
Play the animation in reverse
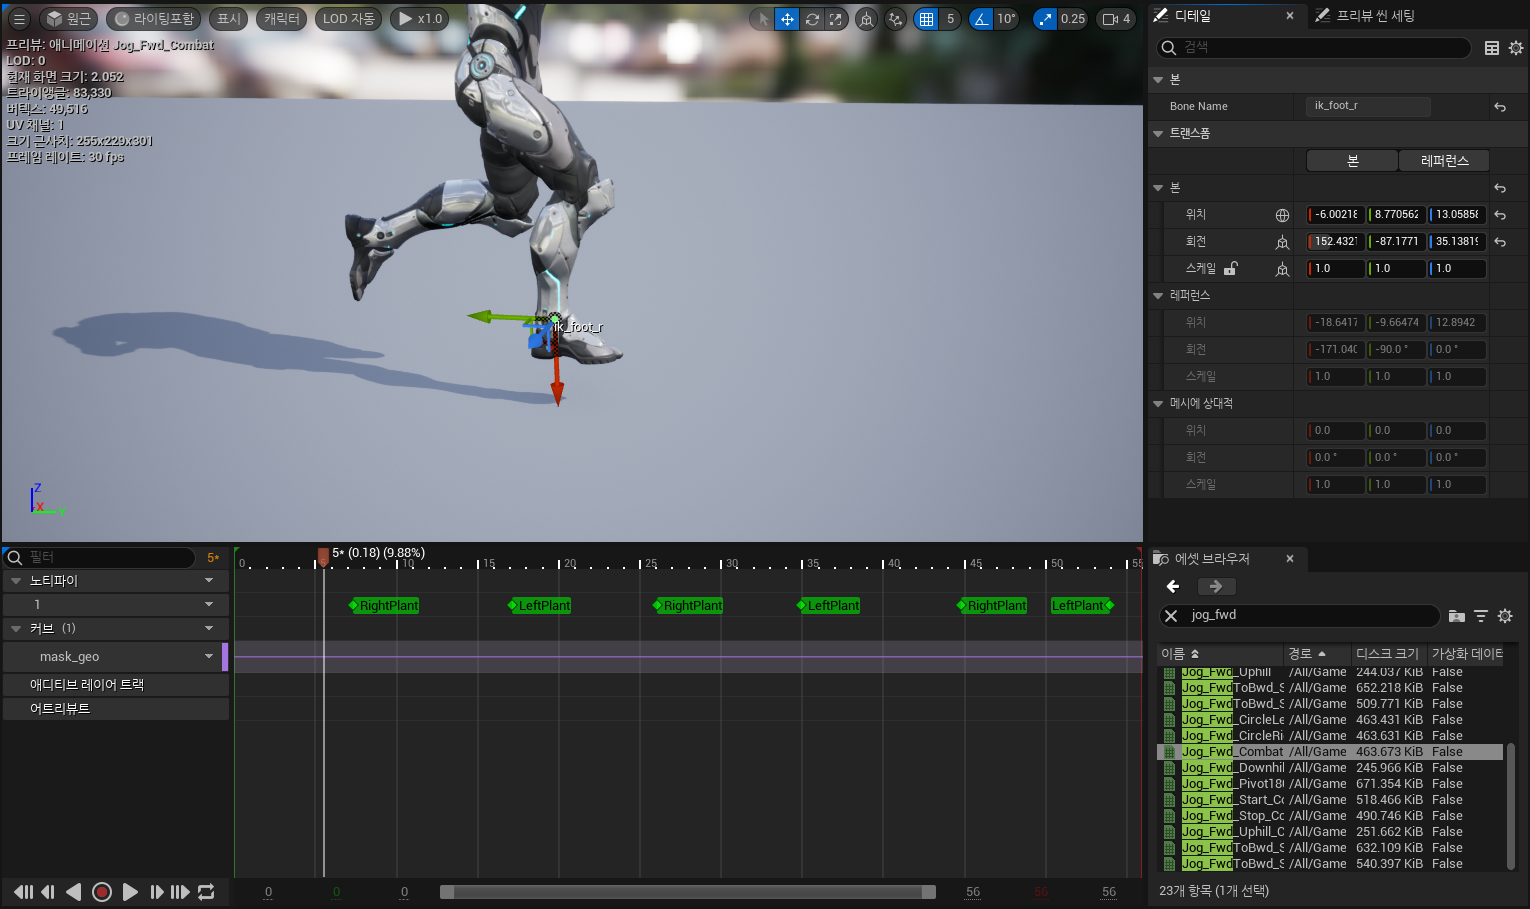coord(74,892)
